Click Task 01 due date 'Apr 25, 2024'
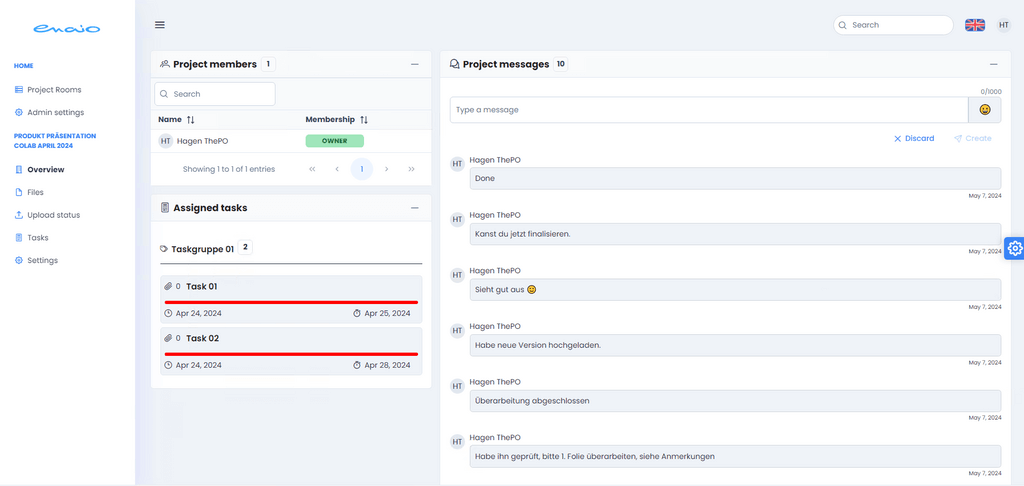Screen dimensions: 1024x486 point(387,314)
